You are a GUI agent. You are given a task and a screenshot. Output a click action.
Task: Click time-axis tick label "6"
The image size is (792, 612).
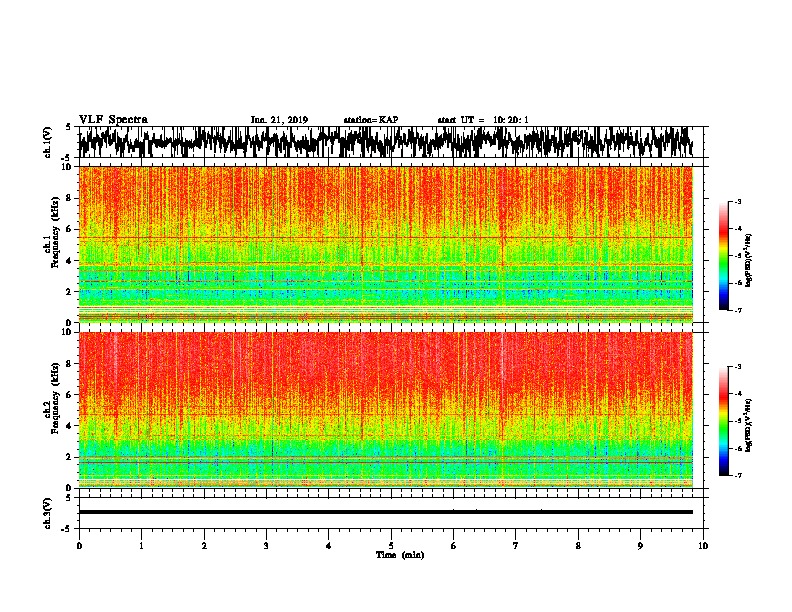pyautogui.click(x=454, y=546)
